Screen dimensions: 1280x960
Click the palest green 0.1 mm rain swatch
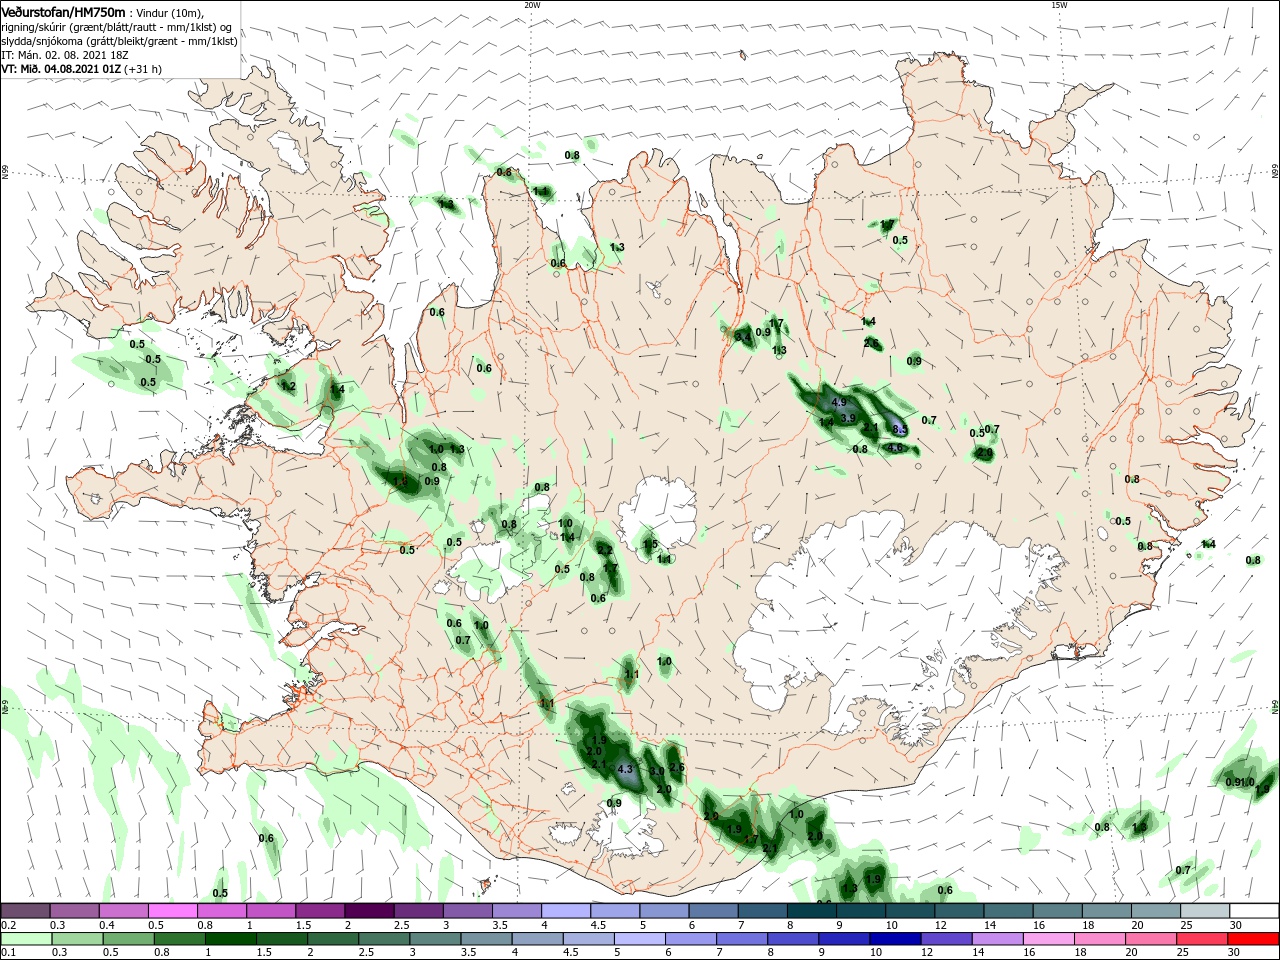pyautogui.click(x=26, y=939)
